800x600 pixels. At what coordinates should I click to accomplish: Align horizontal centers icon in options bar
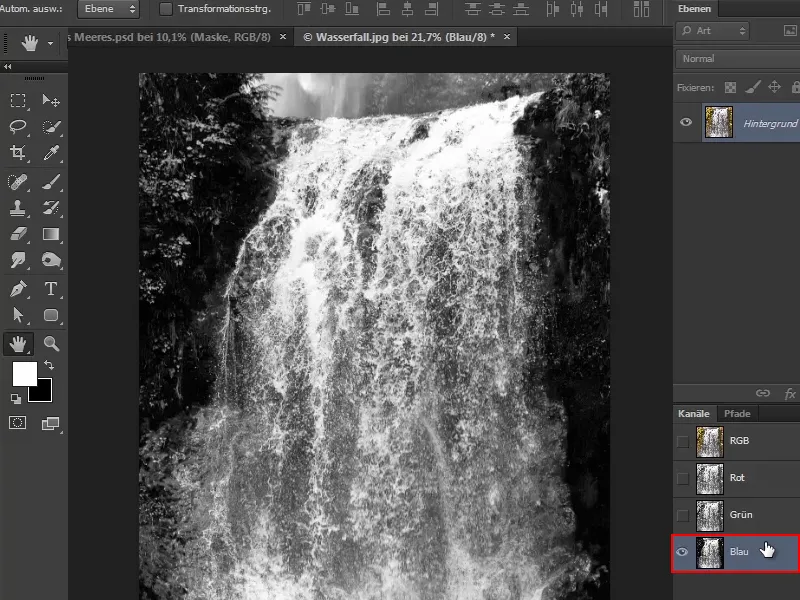407,9
